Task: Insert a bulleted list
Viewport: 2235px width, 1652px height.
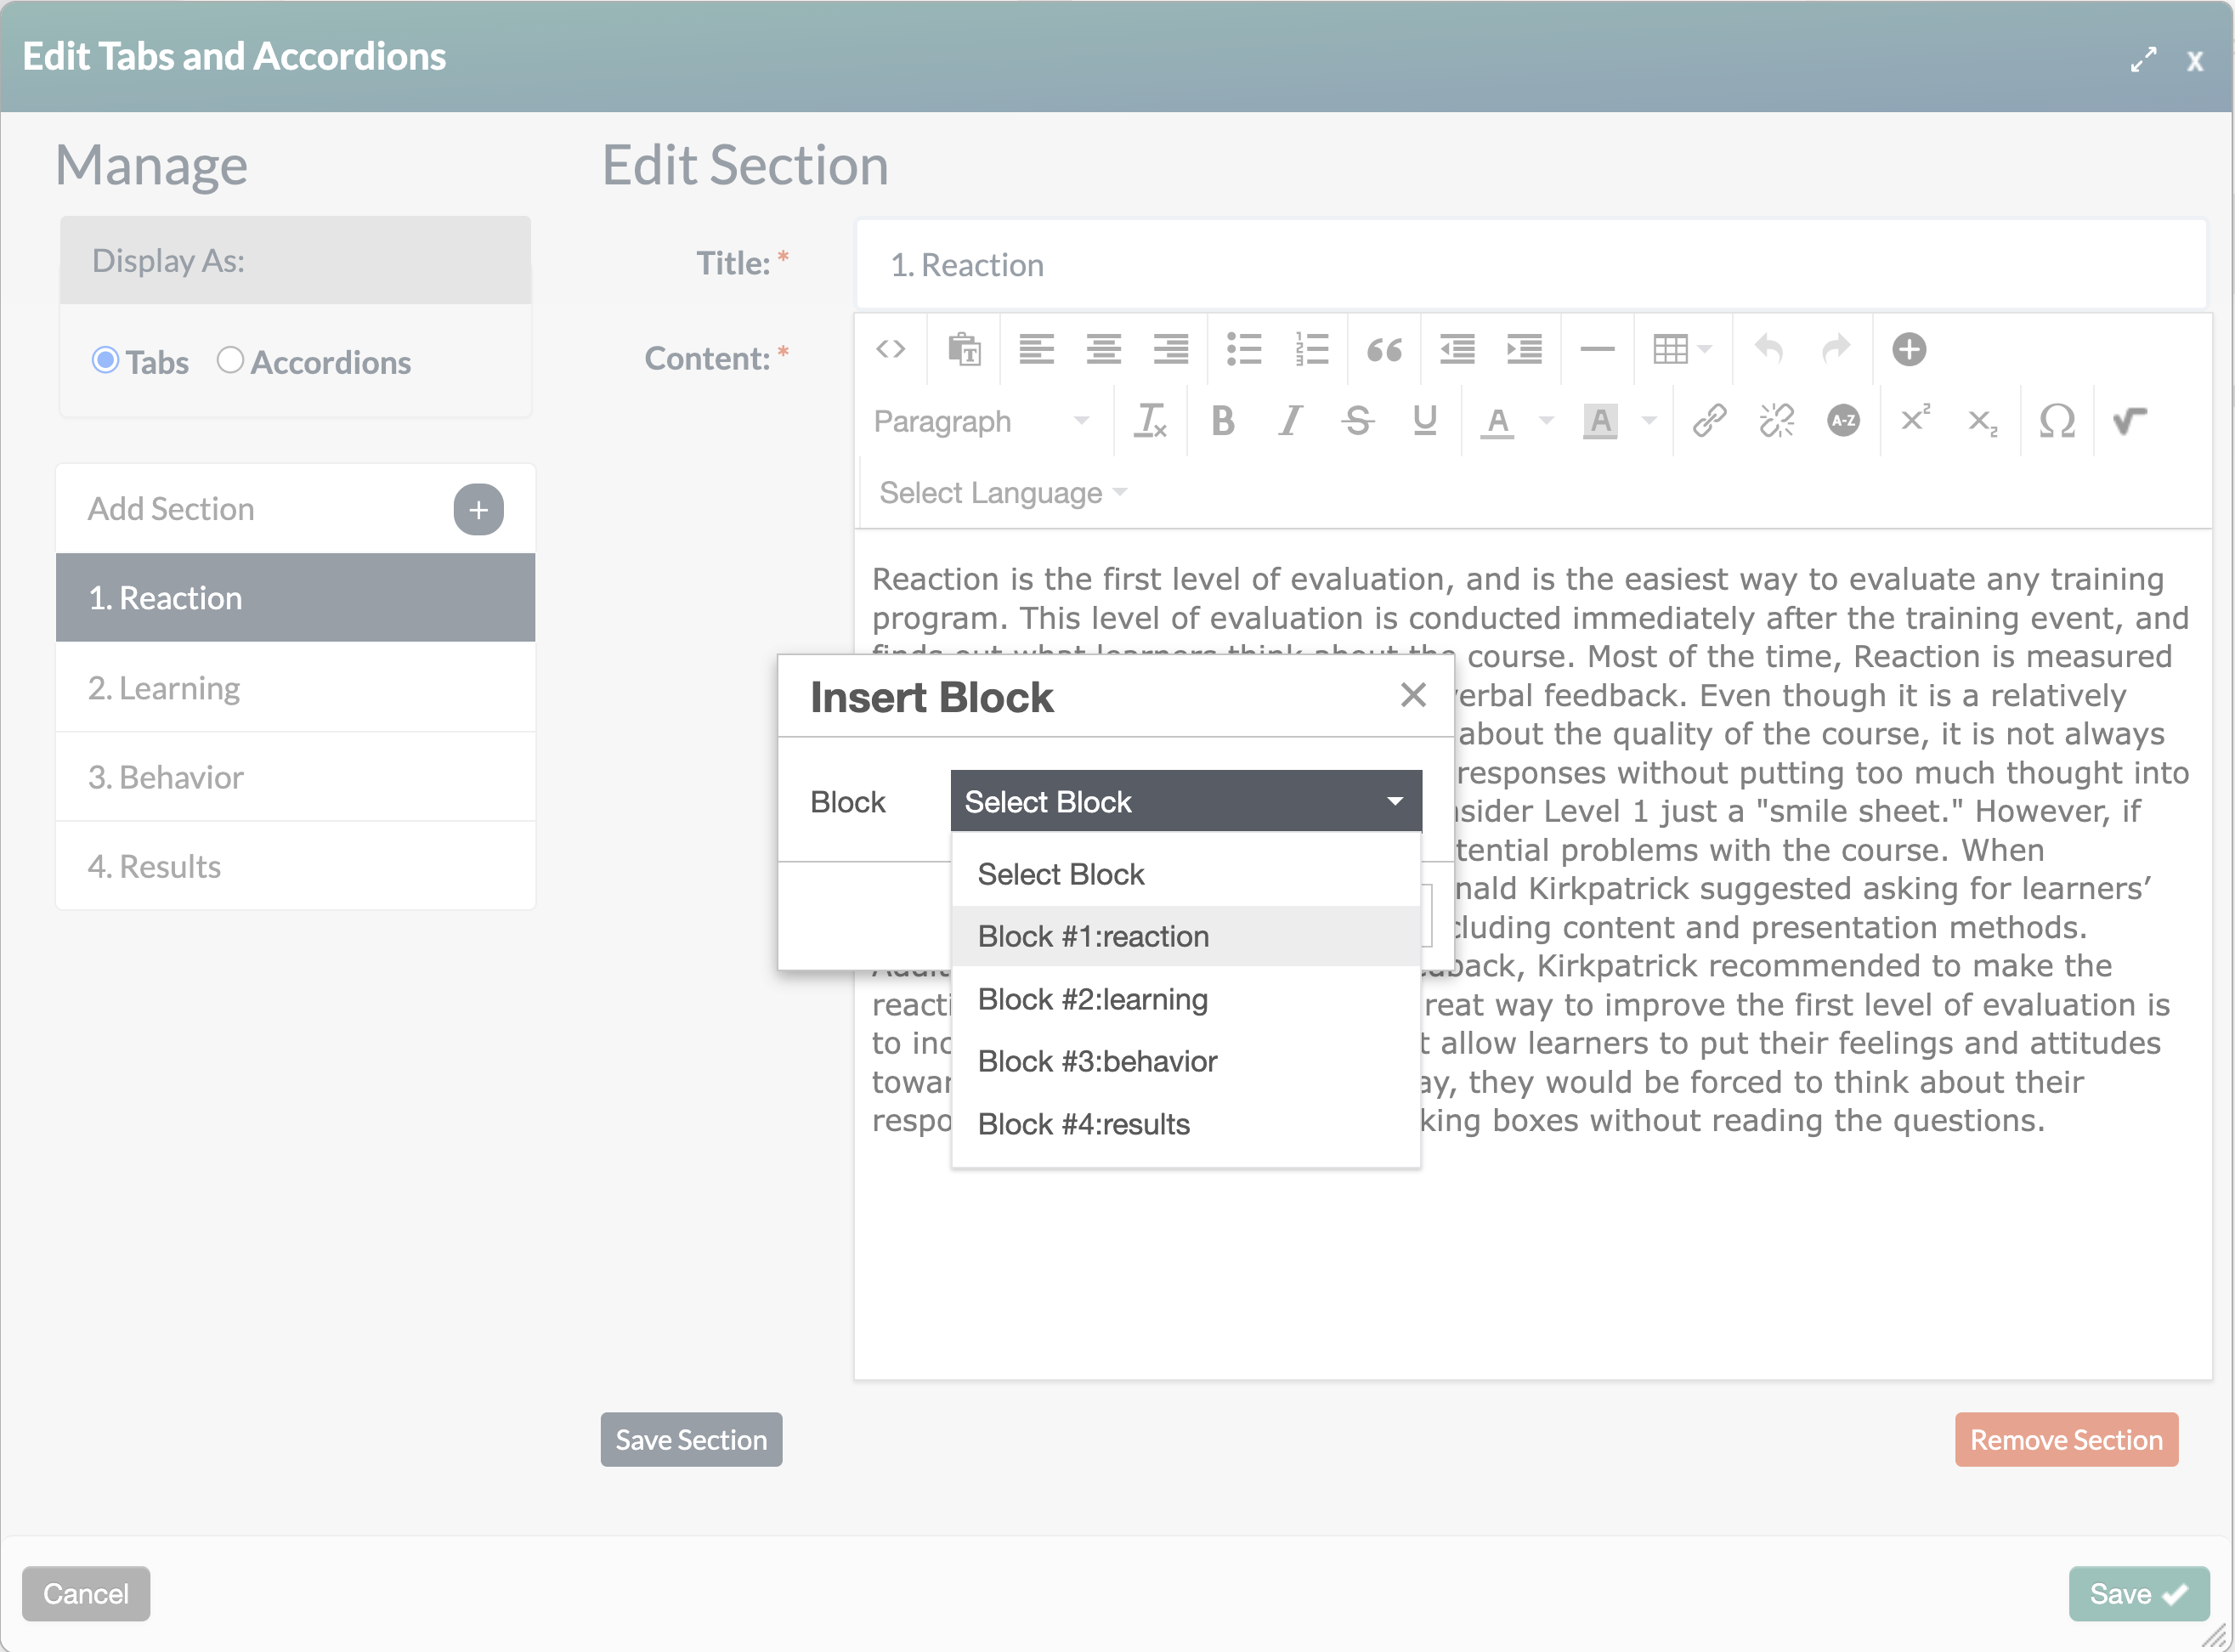Action: [x=1244, y=349]
